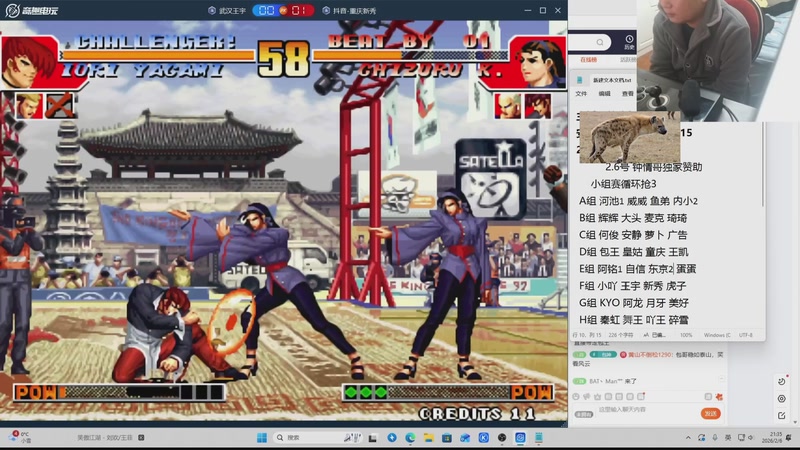Switch the 英 input method indicator
The width and height of the screenshot is (800, 450).
pos(728,438)
